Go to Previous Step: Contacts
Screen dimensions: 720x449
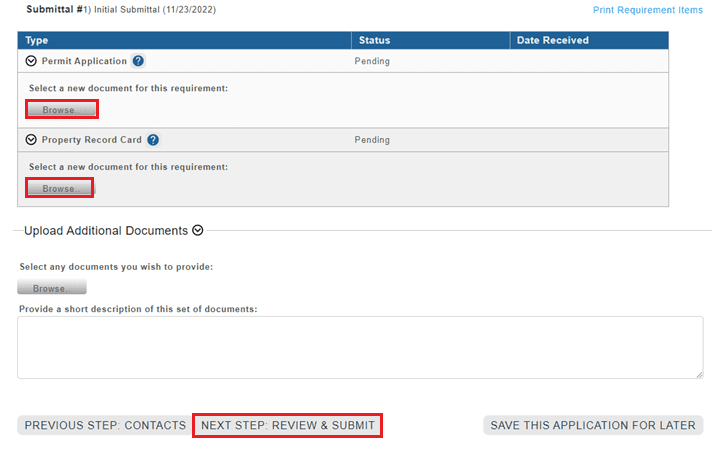click(x=105, y=425)
